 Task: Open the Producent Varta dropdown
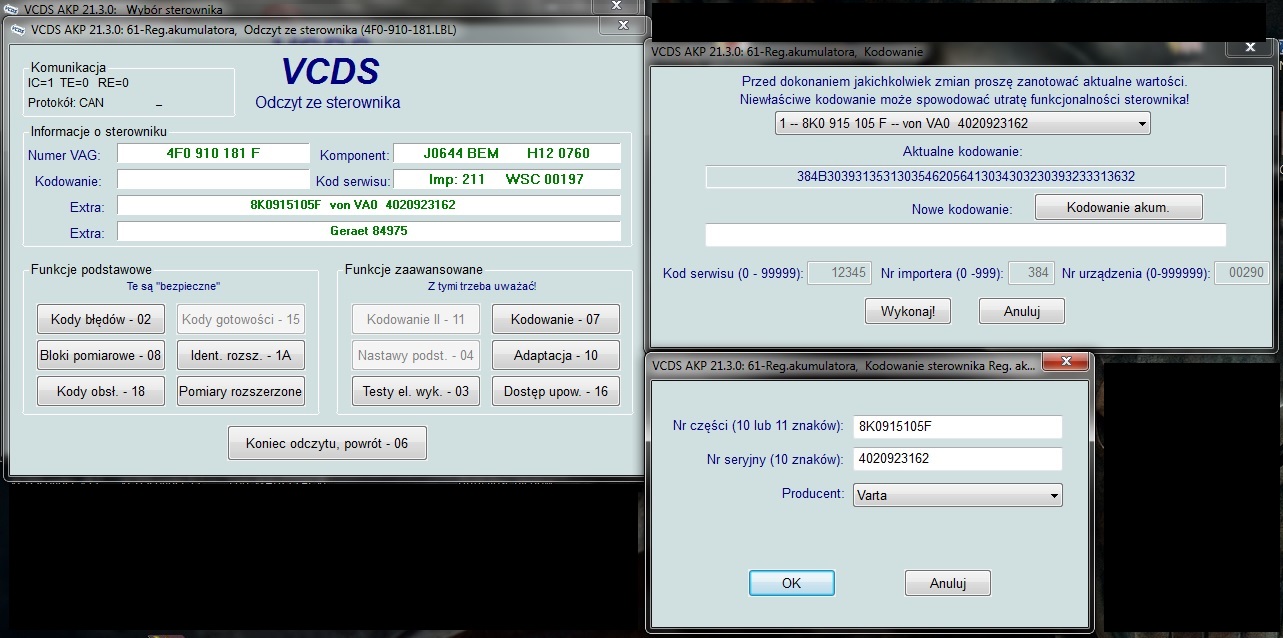pyautogui.click(x=957, y=495)
